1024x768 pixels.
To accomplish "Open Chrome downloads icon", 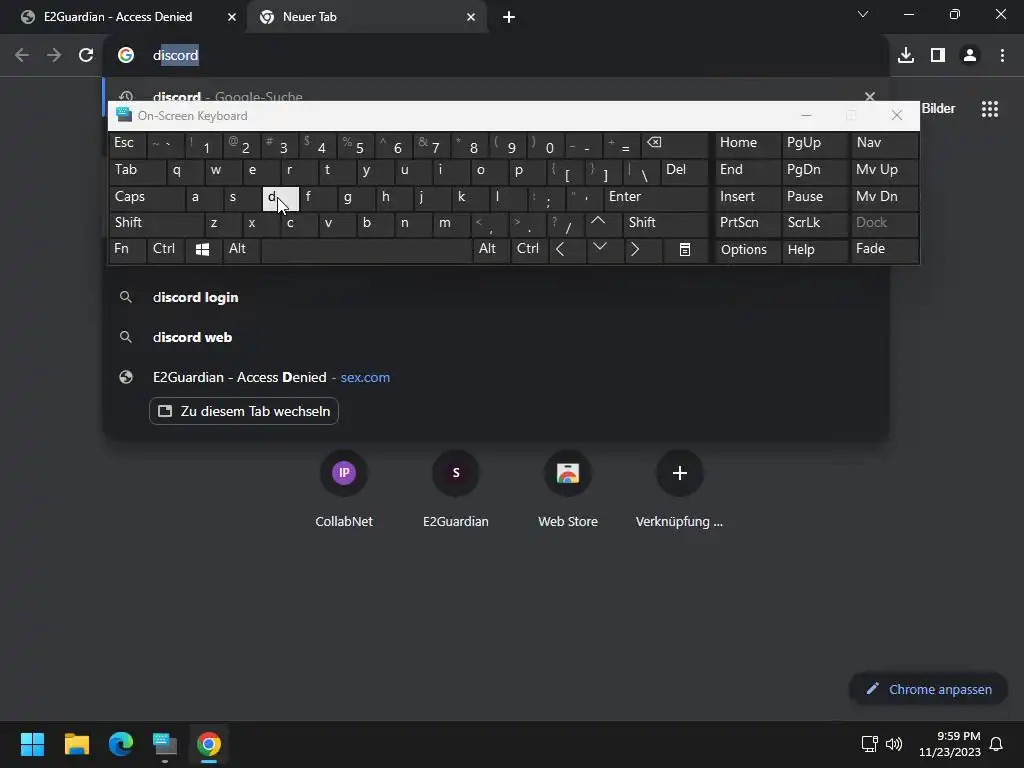I will [906, 56].
